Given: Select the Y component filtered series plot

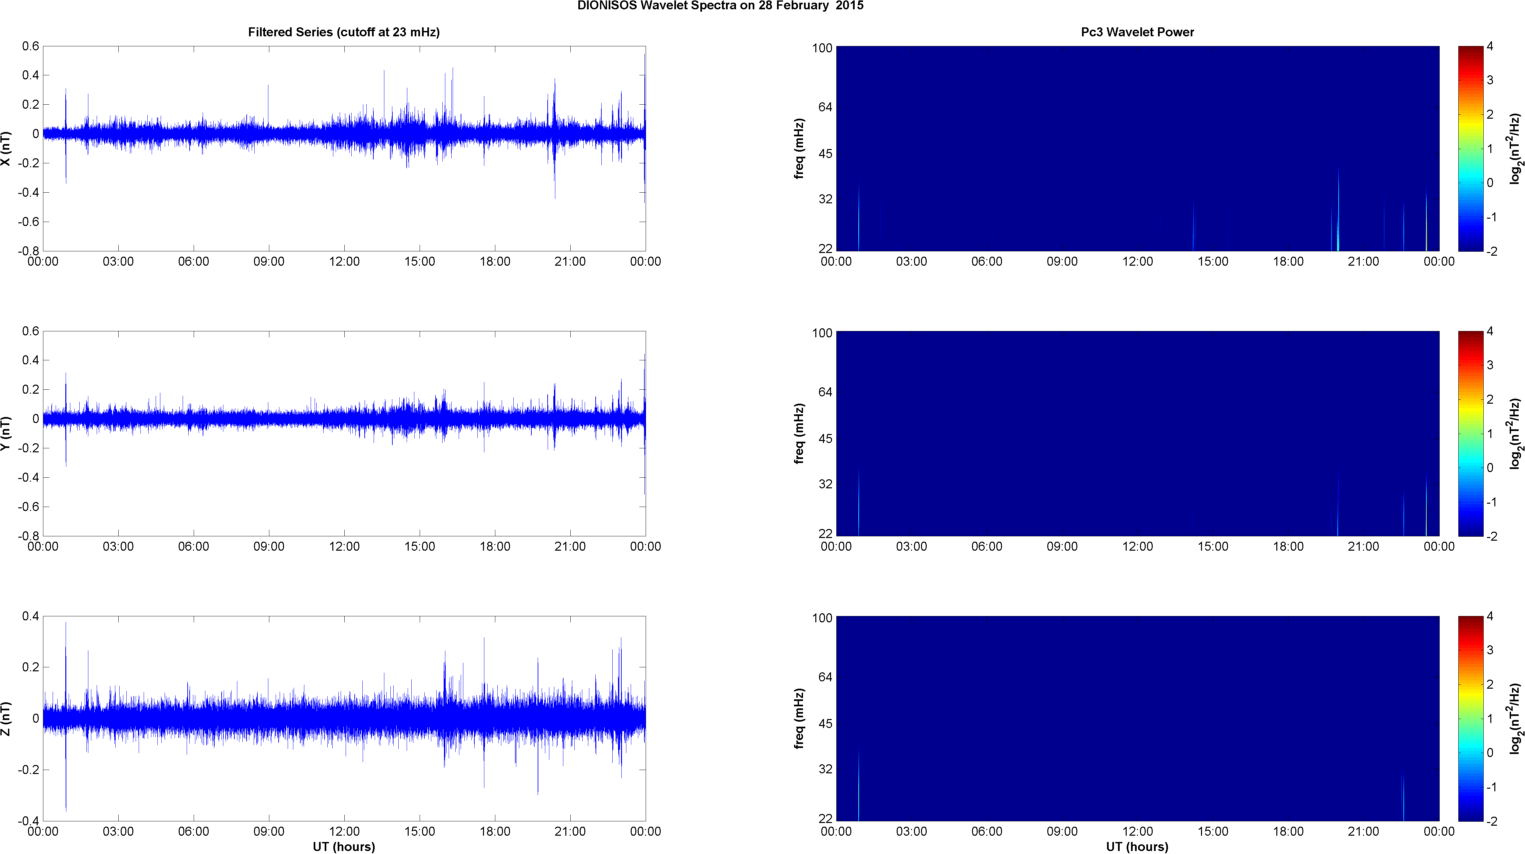Looking at the screenshot, I should [344, 434].
